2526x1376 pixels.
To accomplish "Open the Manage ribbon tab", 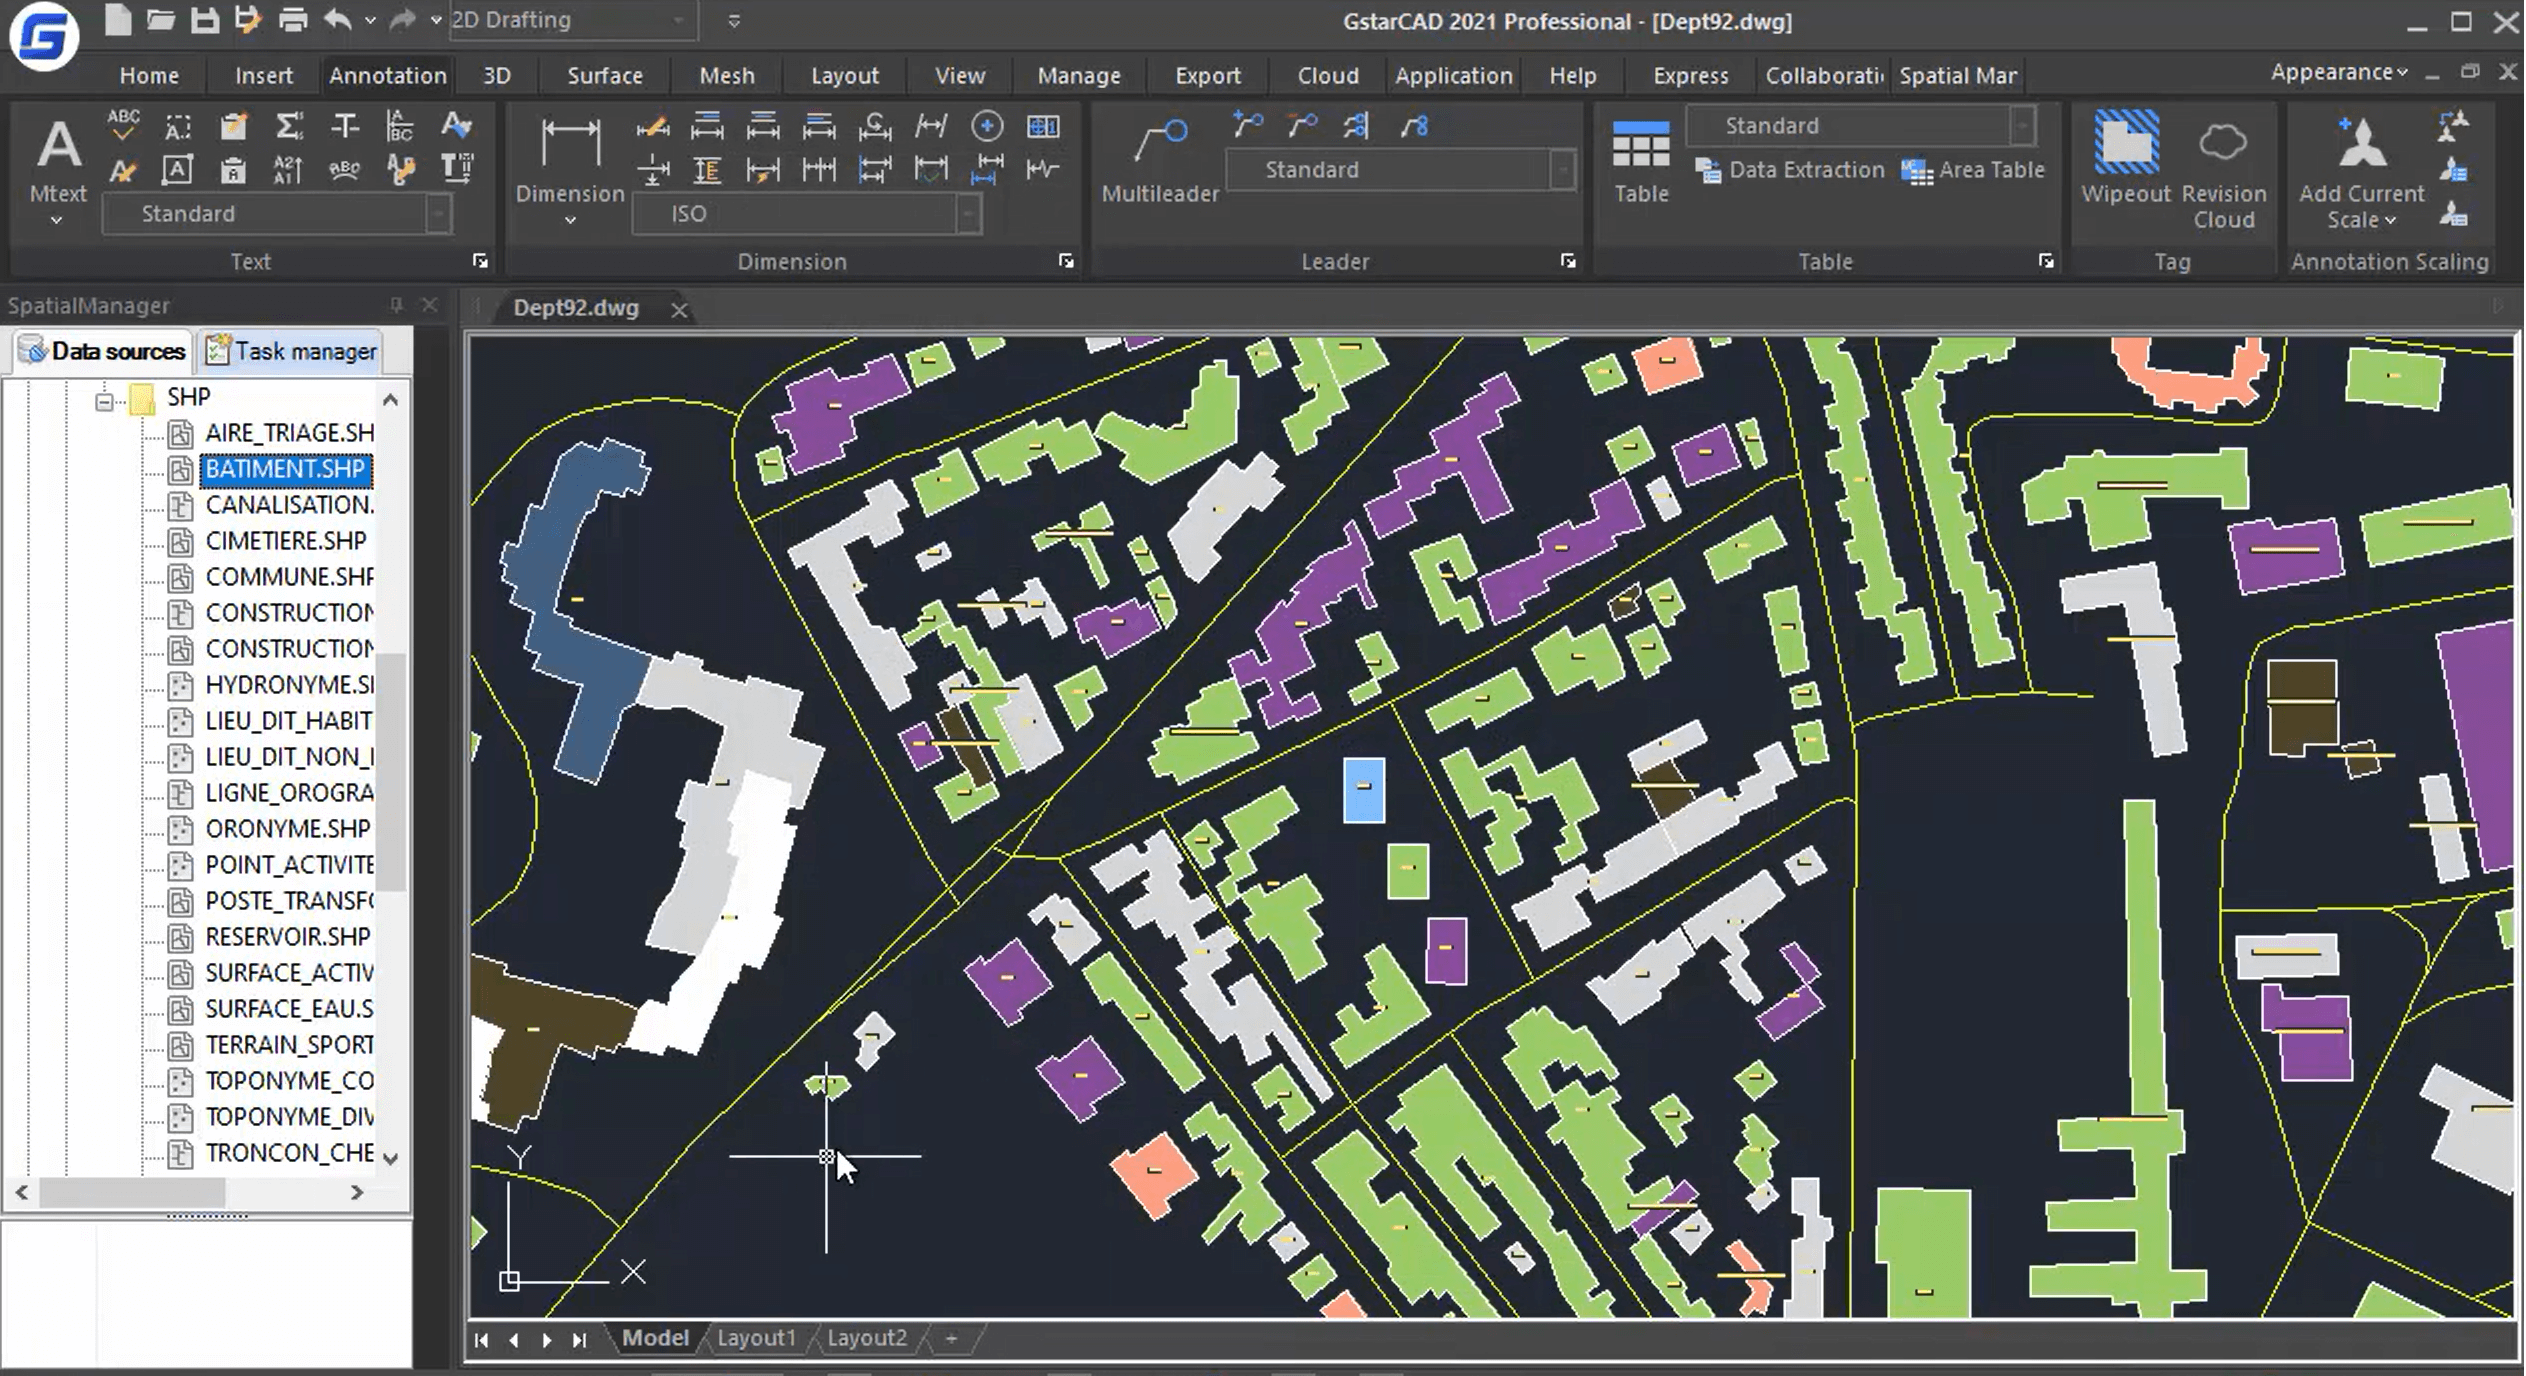I will pyautogui.click(x=1079, y=75).
